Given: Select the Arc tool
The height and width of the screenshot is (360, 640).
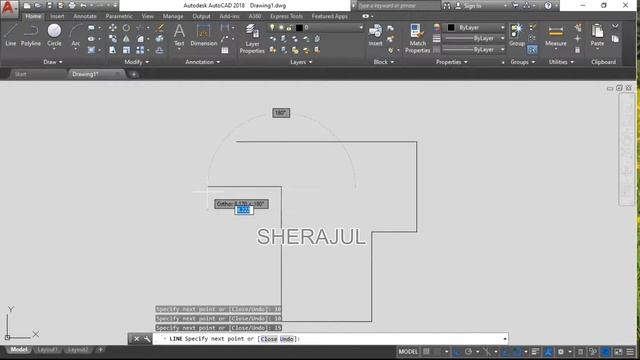Looking at the screenshot, I should [x=76, y=37].
